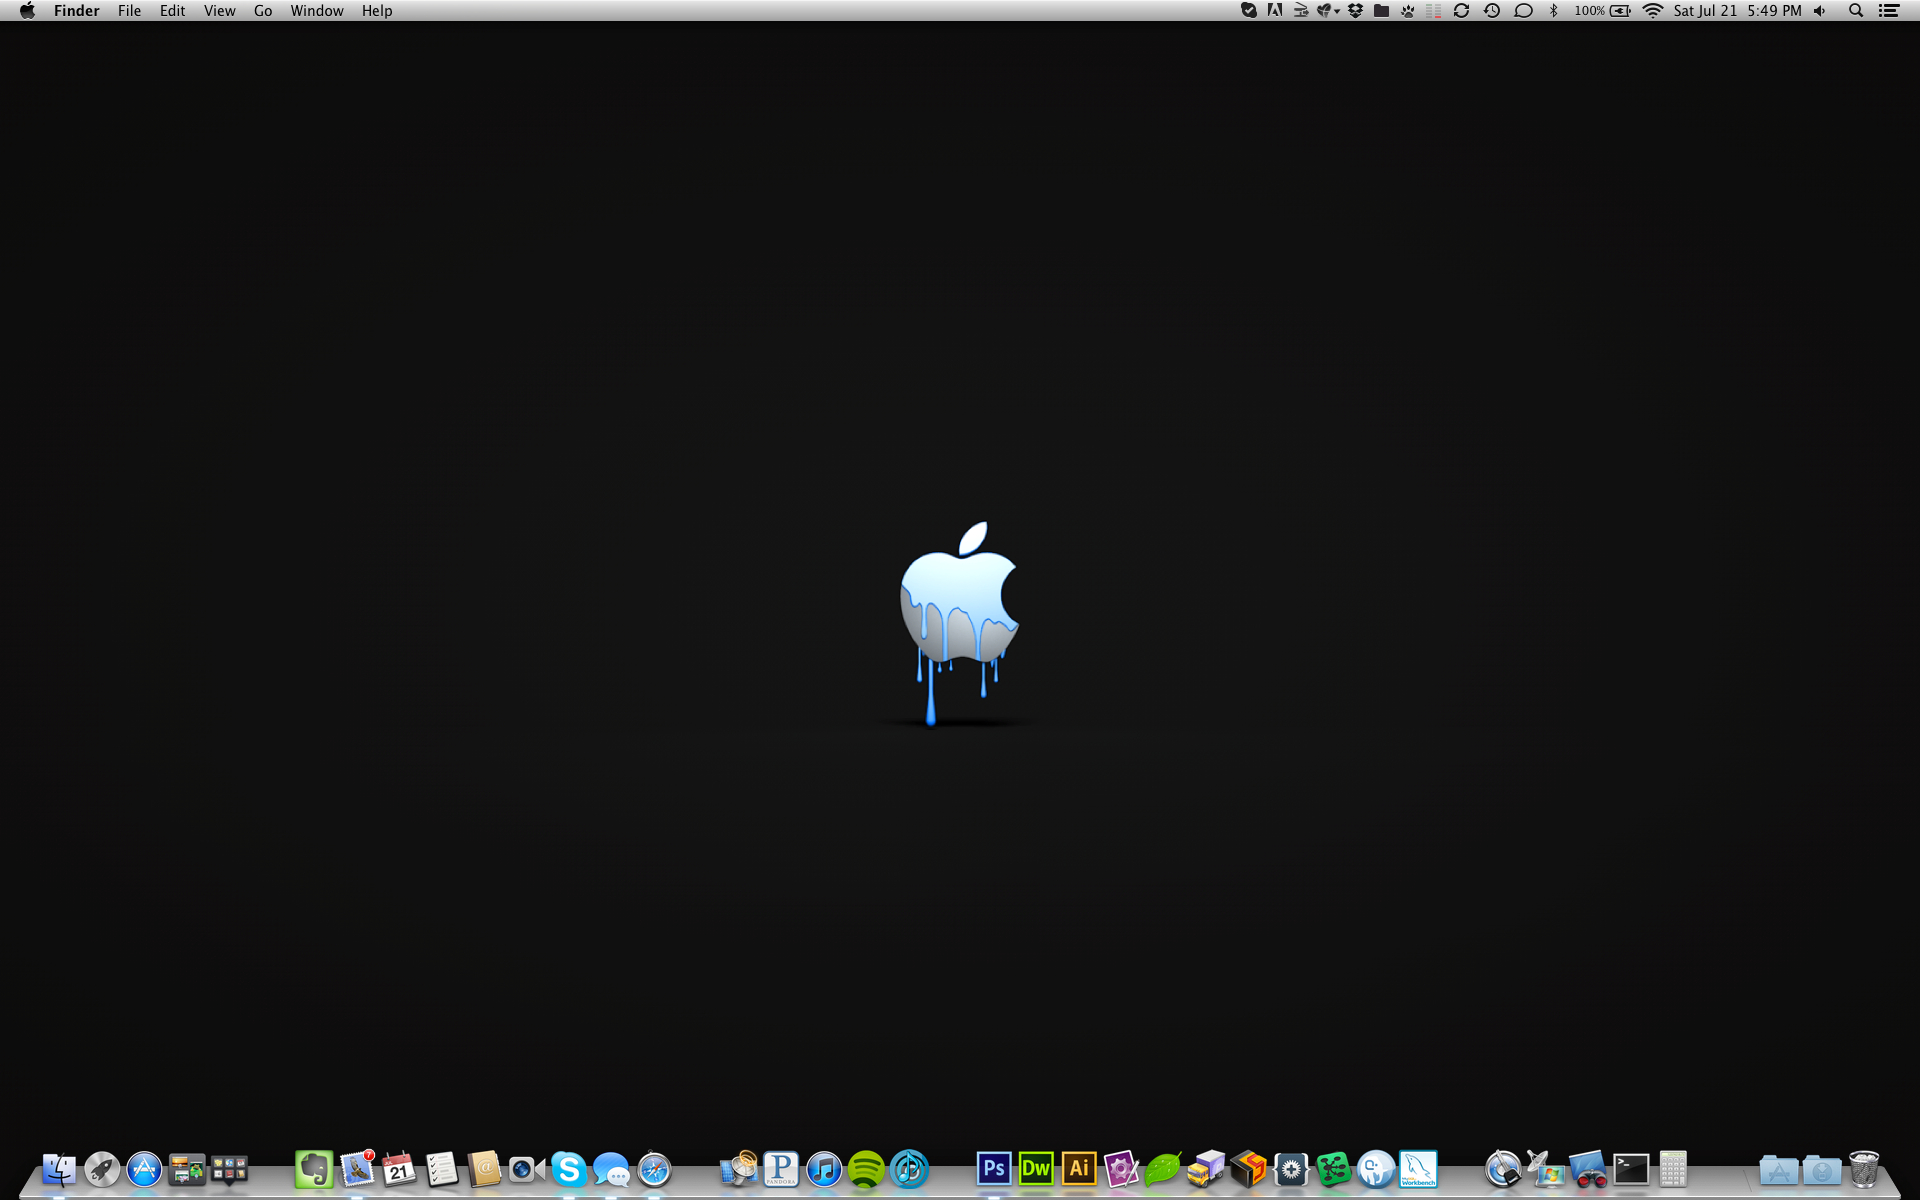The width and height of the screenshot is (1920, 1200).
Task: Open the Edit menu
Action: point(172,10)
